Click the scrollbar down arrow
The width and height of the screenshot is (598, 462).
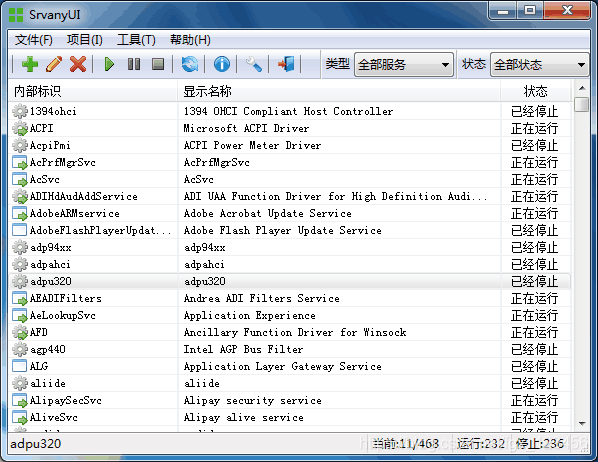582,423
